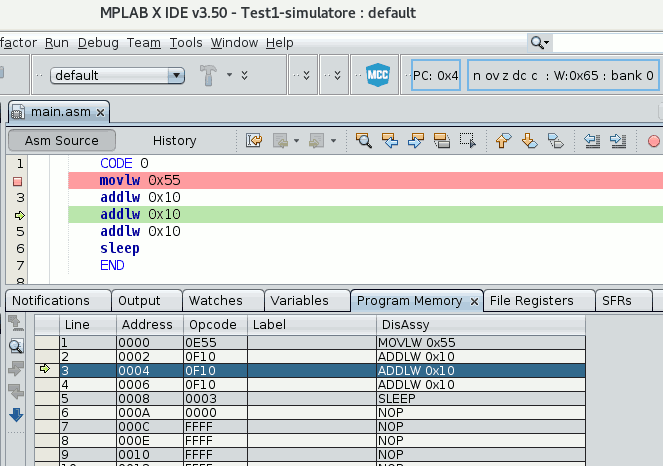The height and width of the screenshot is (466, 663).
Task: Toggle the Asm Source view button
Action: [x=62, y=141]
